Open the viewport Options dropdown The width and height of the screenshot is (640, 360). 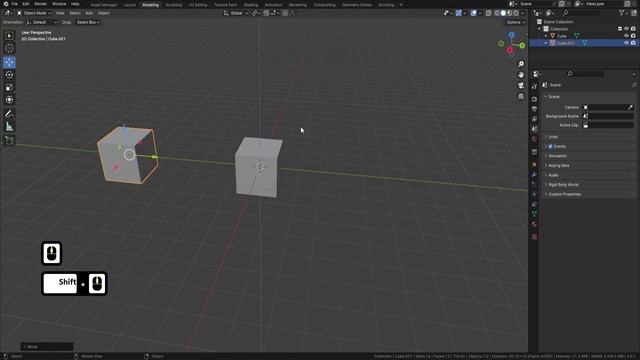pos(516,22)
